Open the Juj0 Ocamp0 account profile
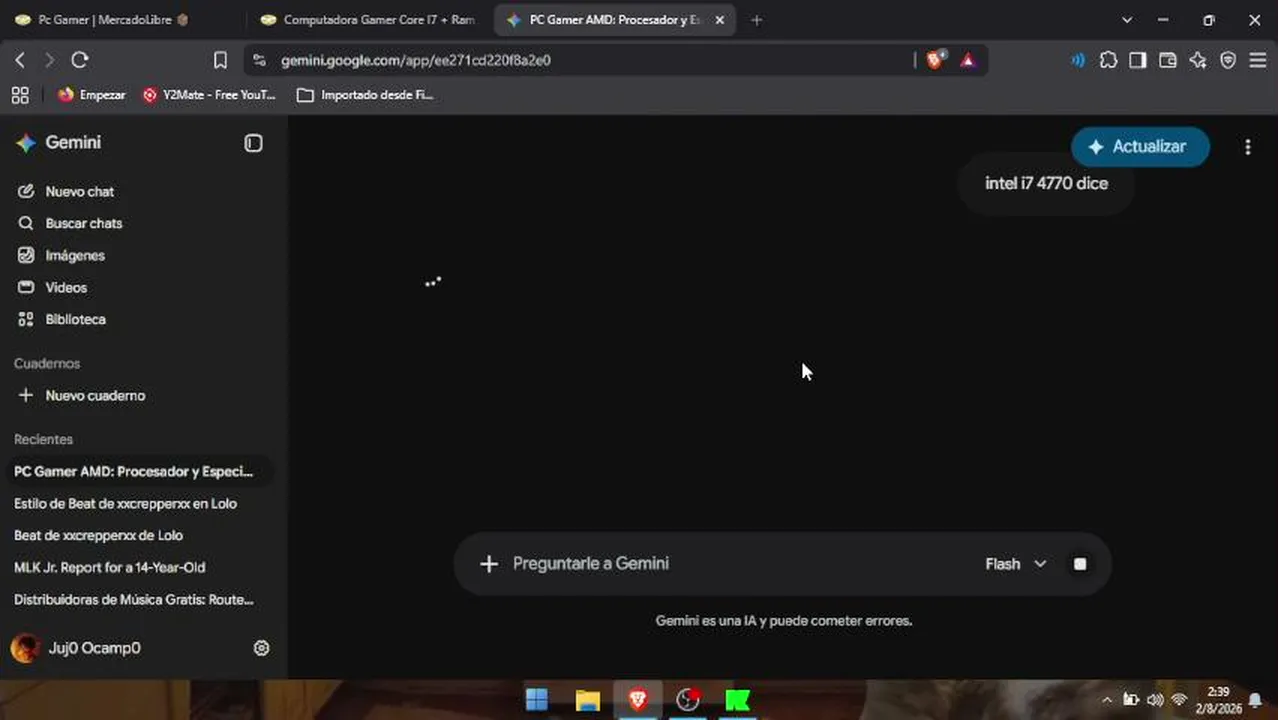 tap(76, 648)
